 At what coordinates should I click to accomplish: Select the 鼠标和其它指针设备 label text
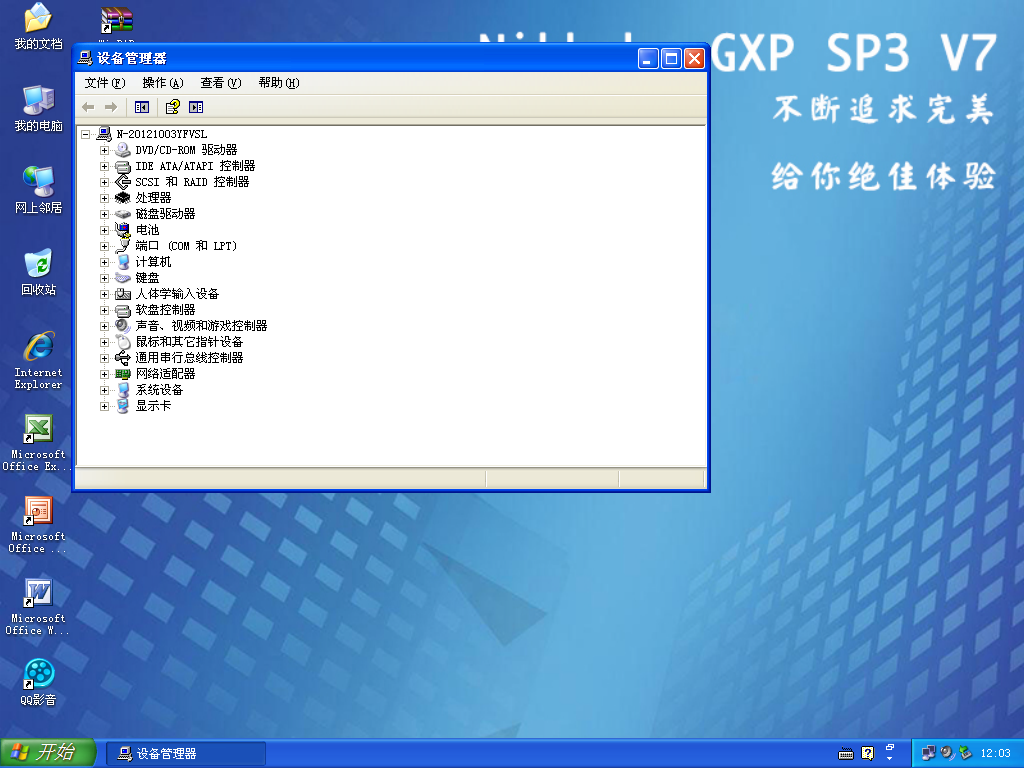point(189,342)
